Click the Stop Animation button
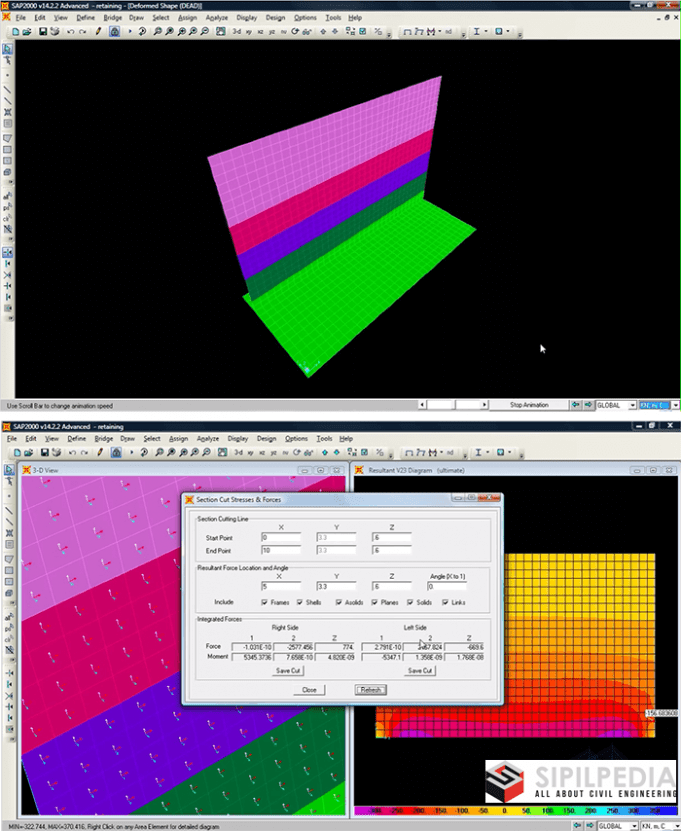The image size is (681, 831). pos(529,405)
